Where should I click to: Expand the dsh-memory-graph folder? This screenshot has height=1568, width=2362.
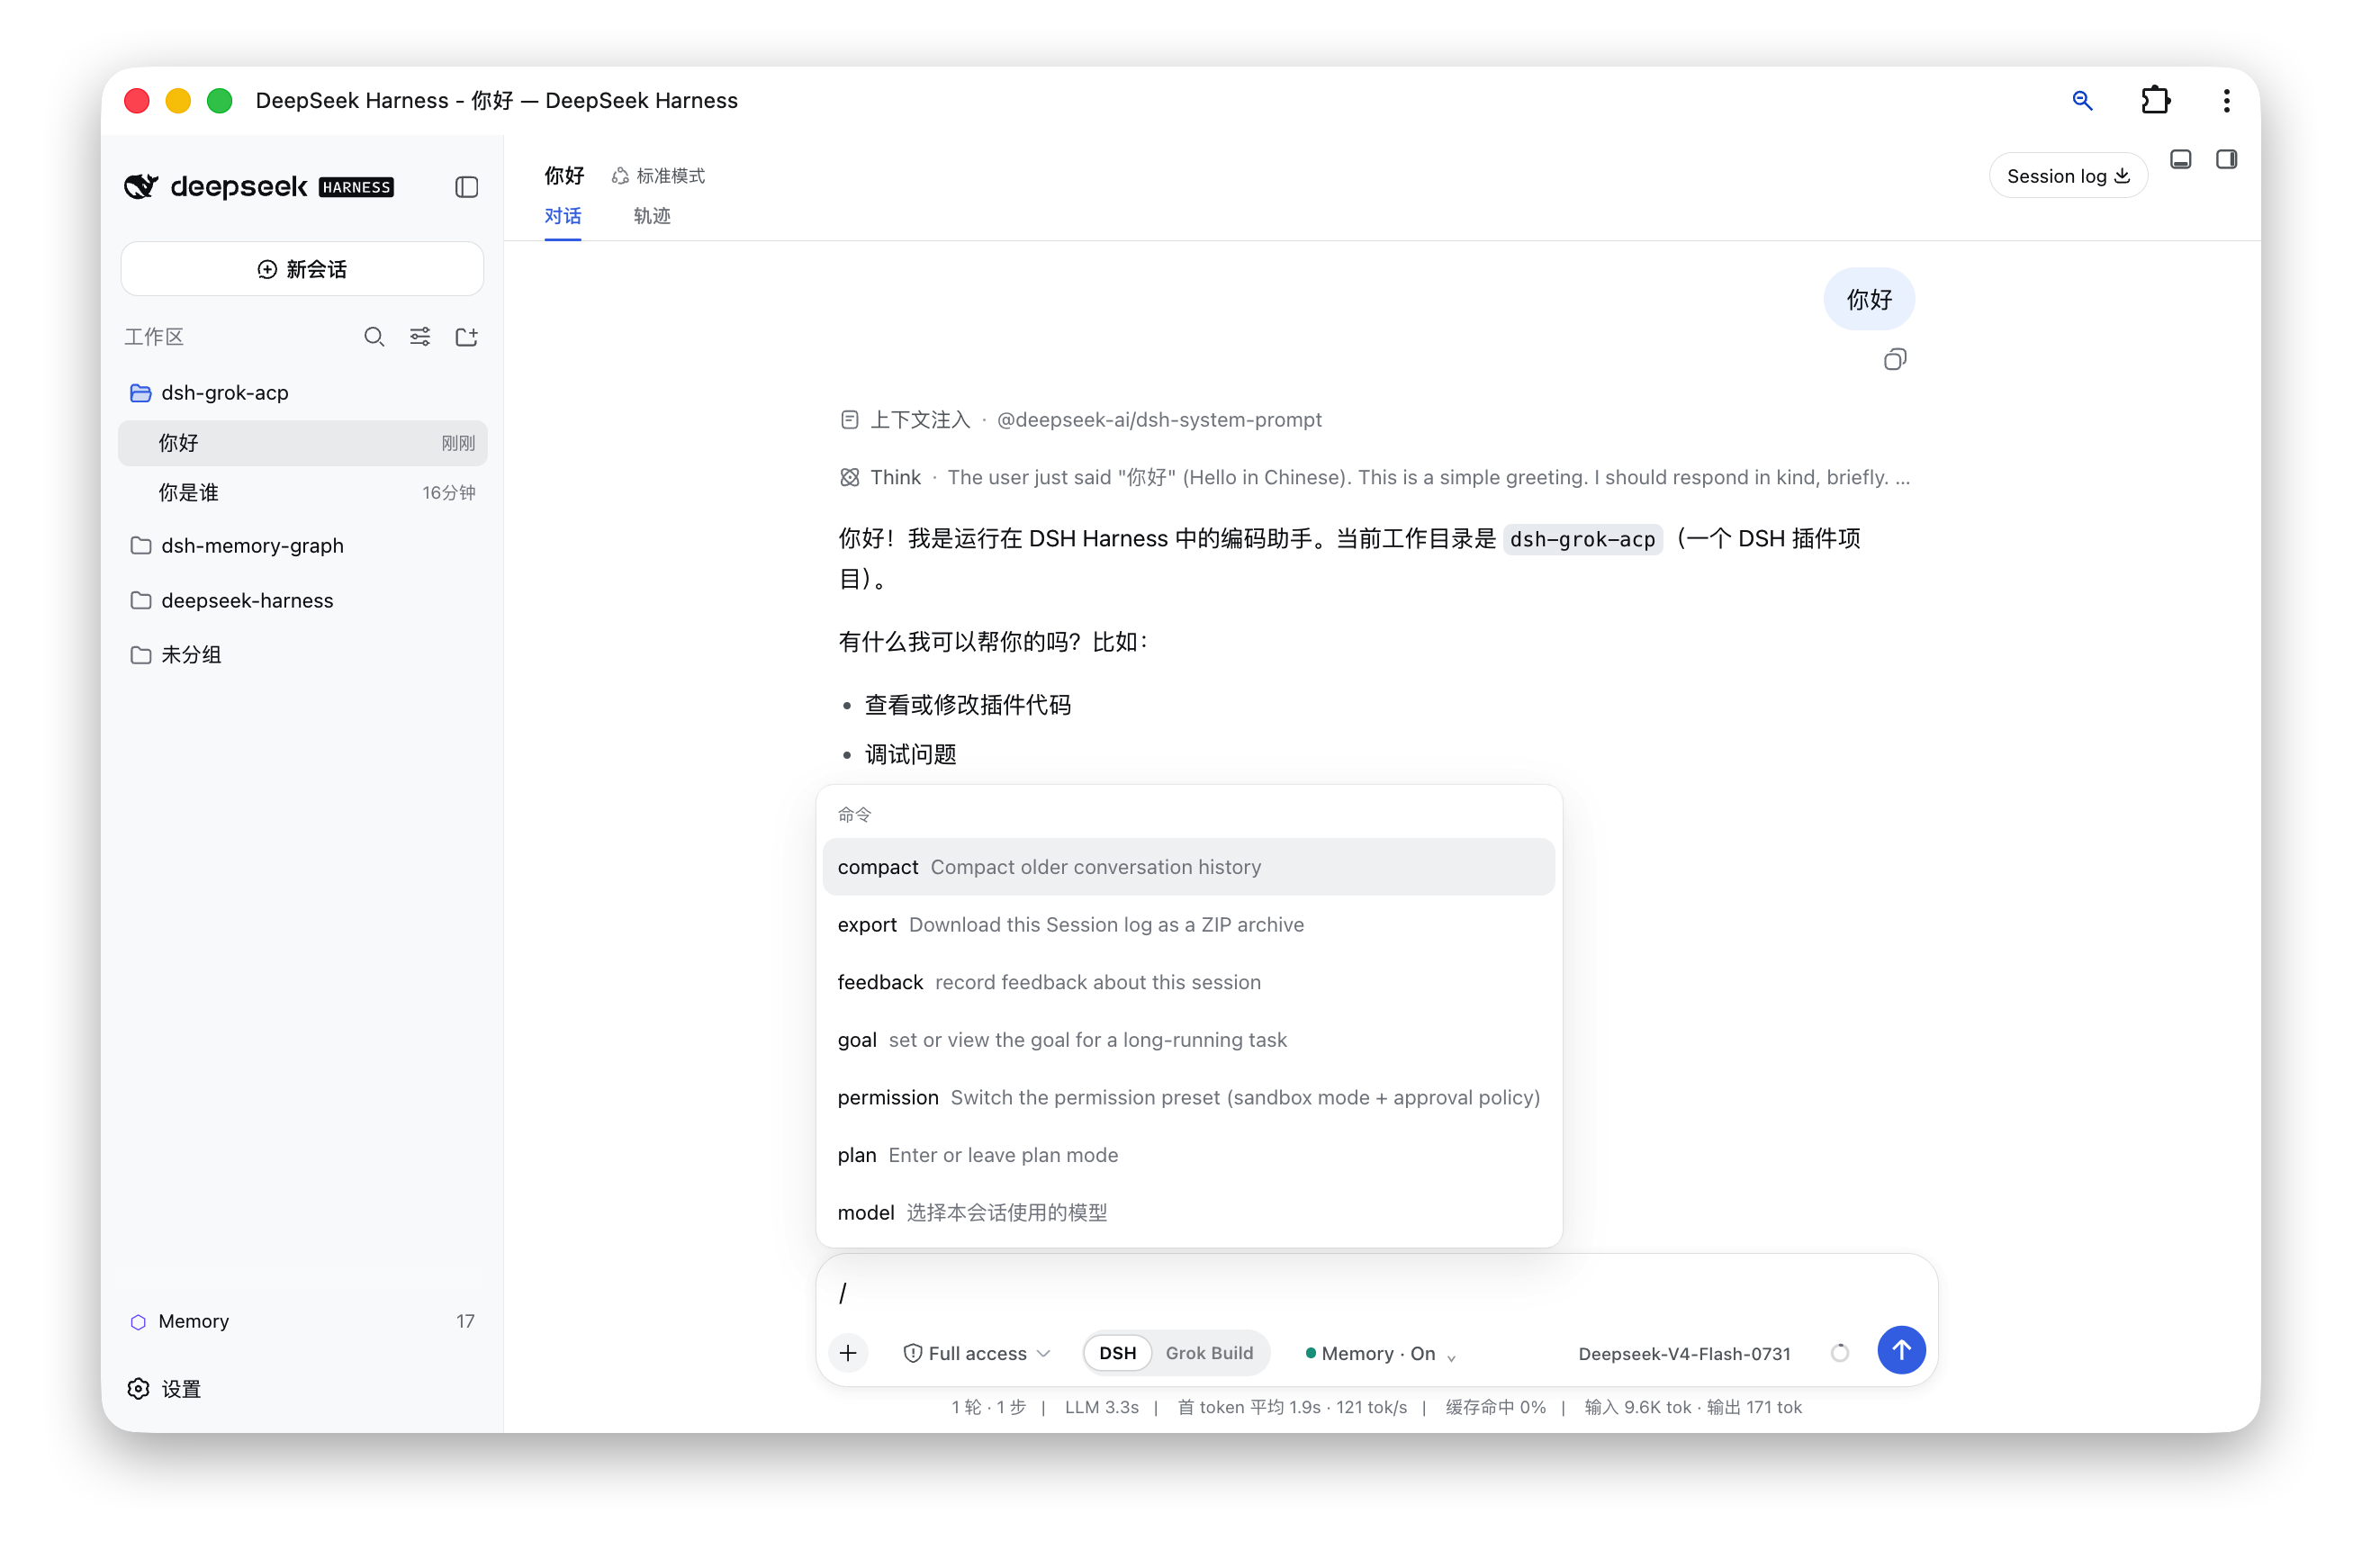click(x=302, y=546)
